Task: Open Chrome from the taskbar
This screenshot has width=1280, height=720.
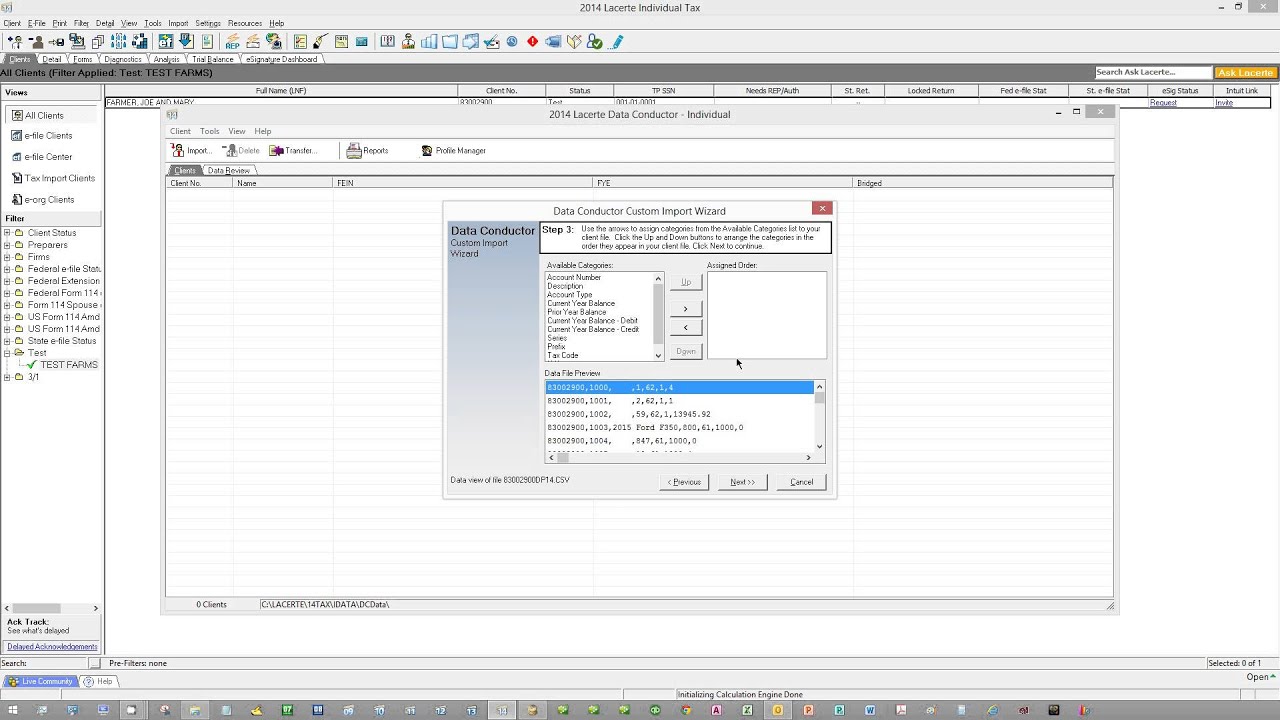Action: click(686, 710)
